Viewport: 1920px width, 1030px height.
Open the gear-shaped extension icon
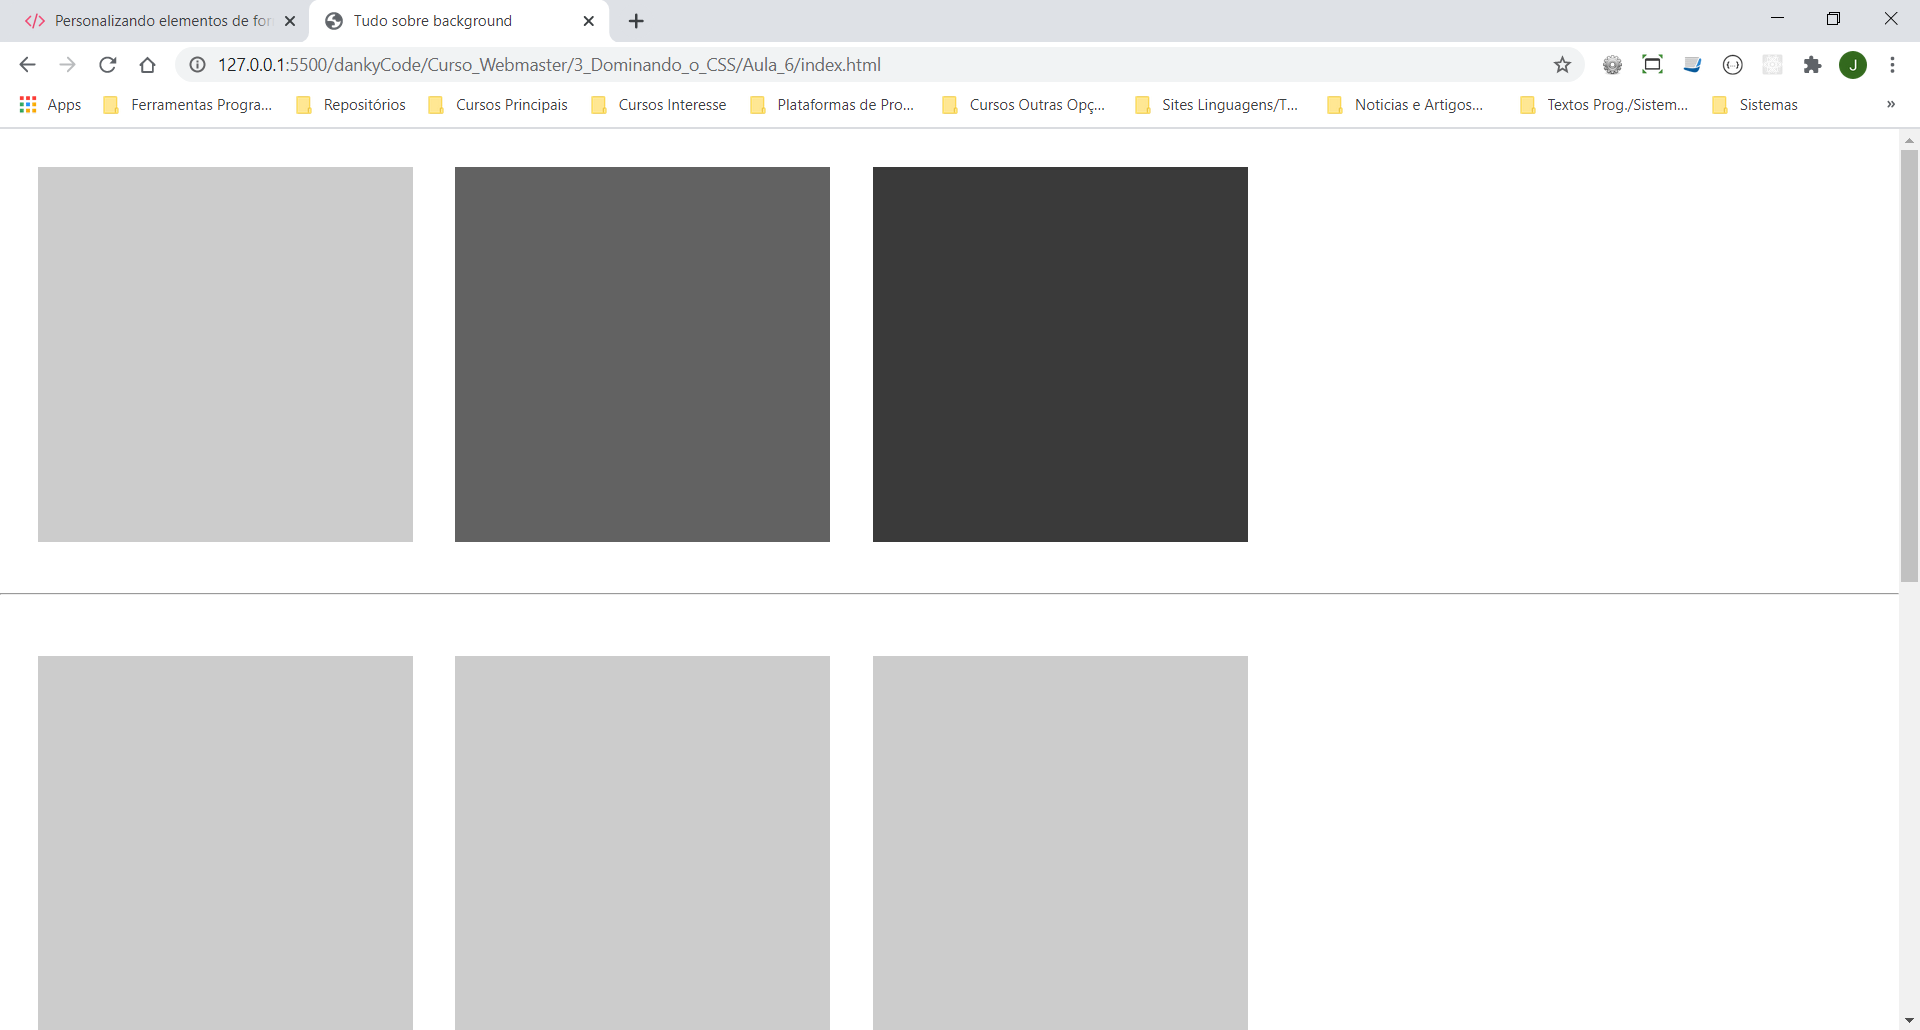[x=1612, y=65]
